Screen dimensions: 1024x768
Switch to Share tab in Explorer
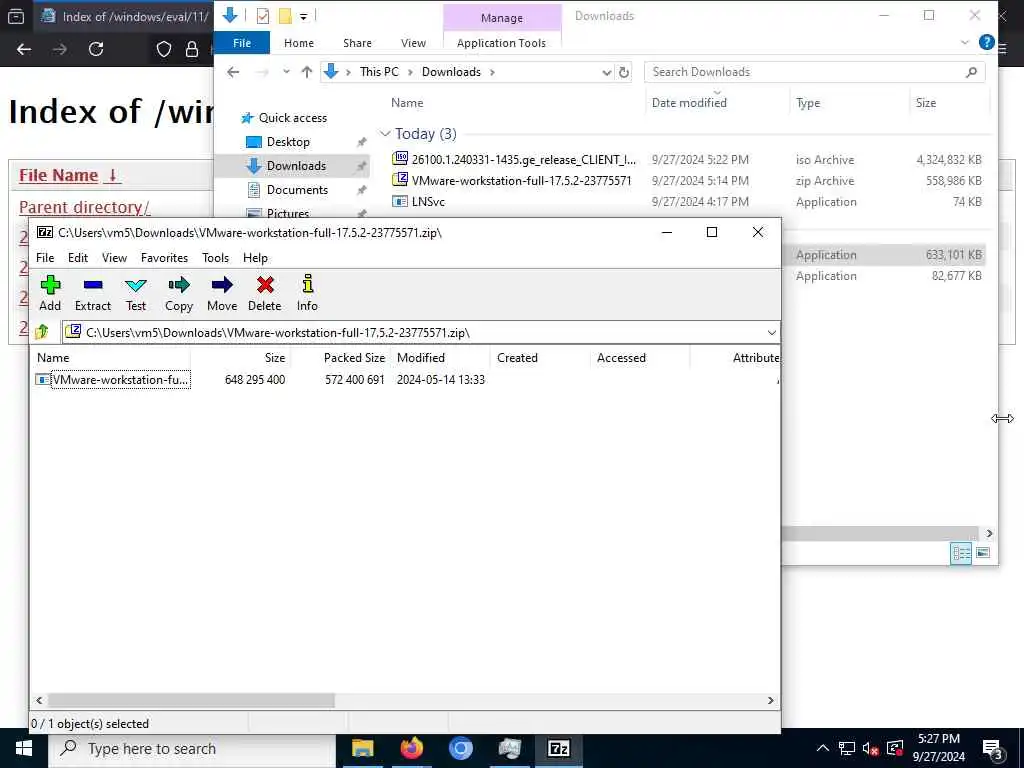tap(357, 43)
